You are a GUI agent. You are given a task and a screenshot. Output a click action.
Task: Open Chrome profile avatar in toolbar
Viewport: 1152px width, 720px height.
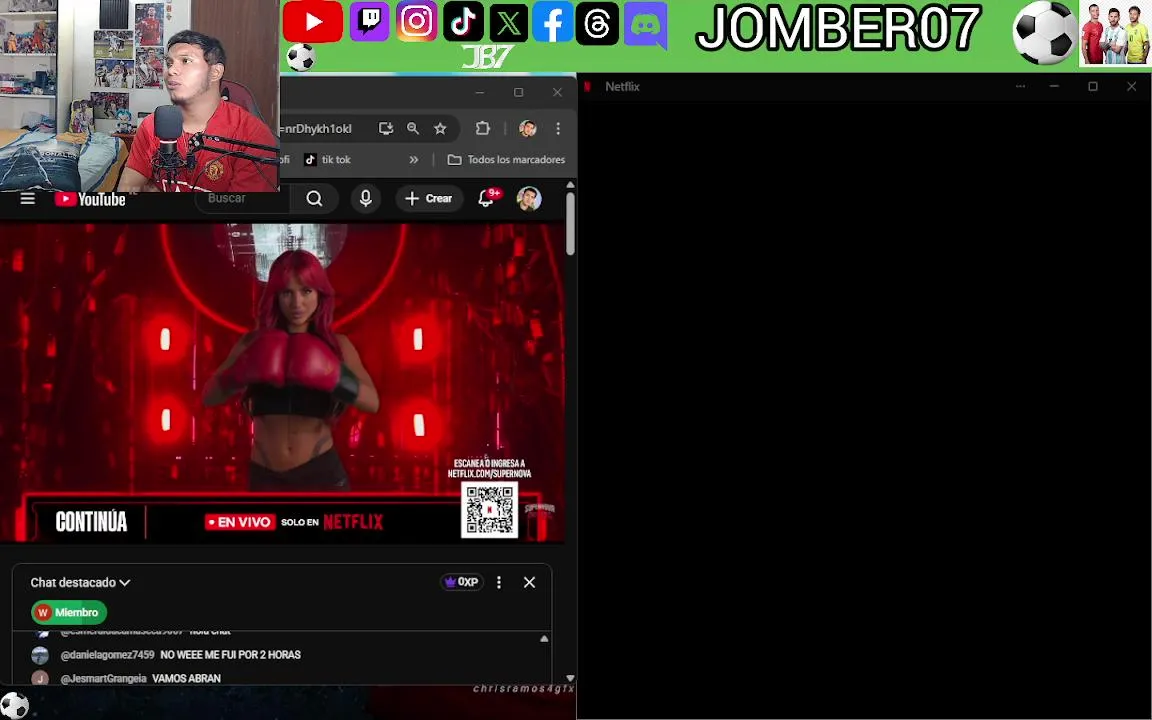point(528,129)
